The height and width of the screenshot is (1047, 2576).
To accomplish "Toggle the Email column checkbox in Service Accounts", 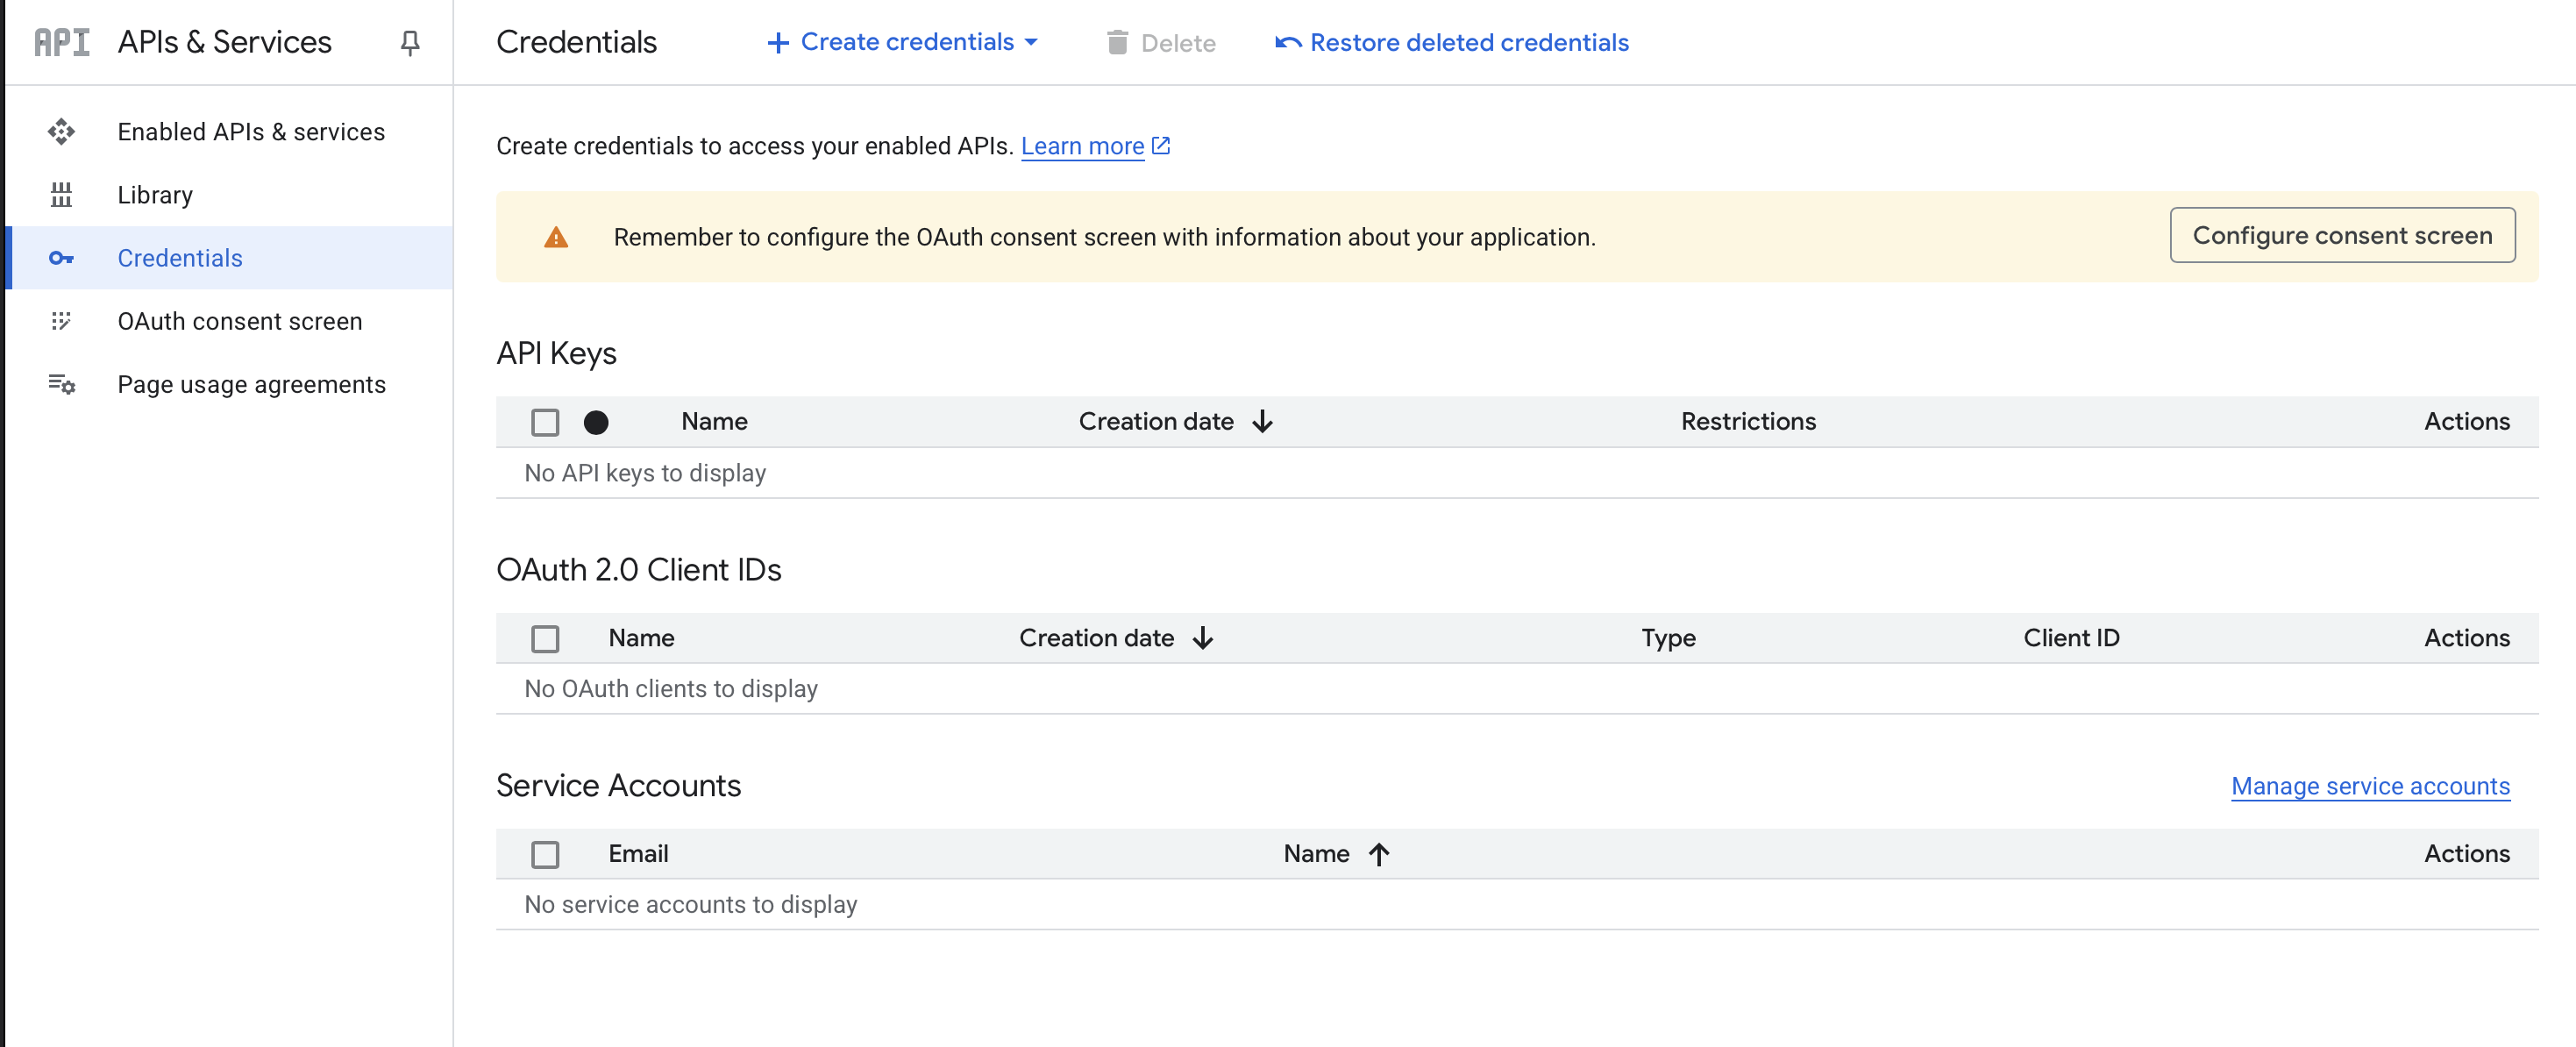I will point(545,854).
